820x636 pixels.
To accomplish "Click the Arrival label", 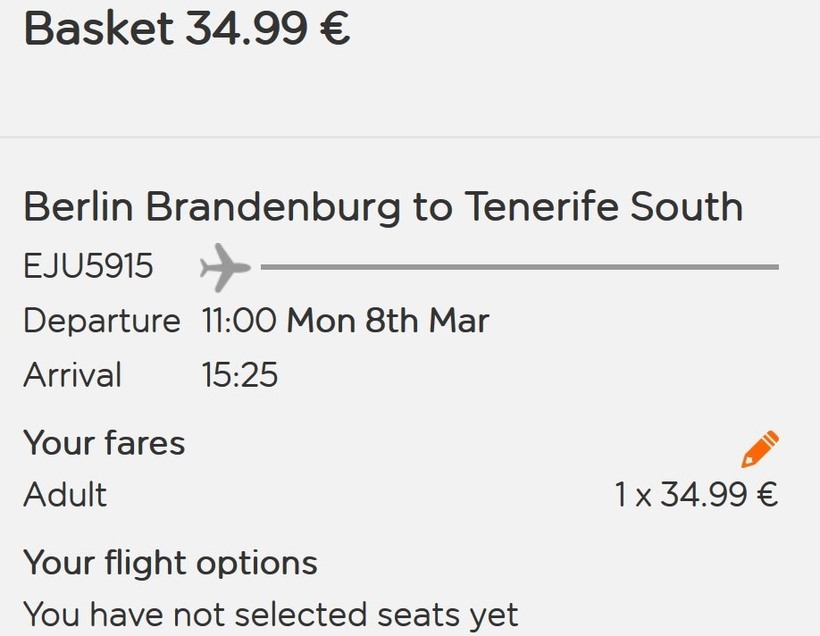I will [x=72, y=375].
